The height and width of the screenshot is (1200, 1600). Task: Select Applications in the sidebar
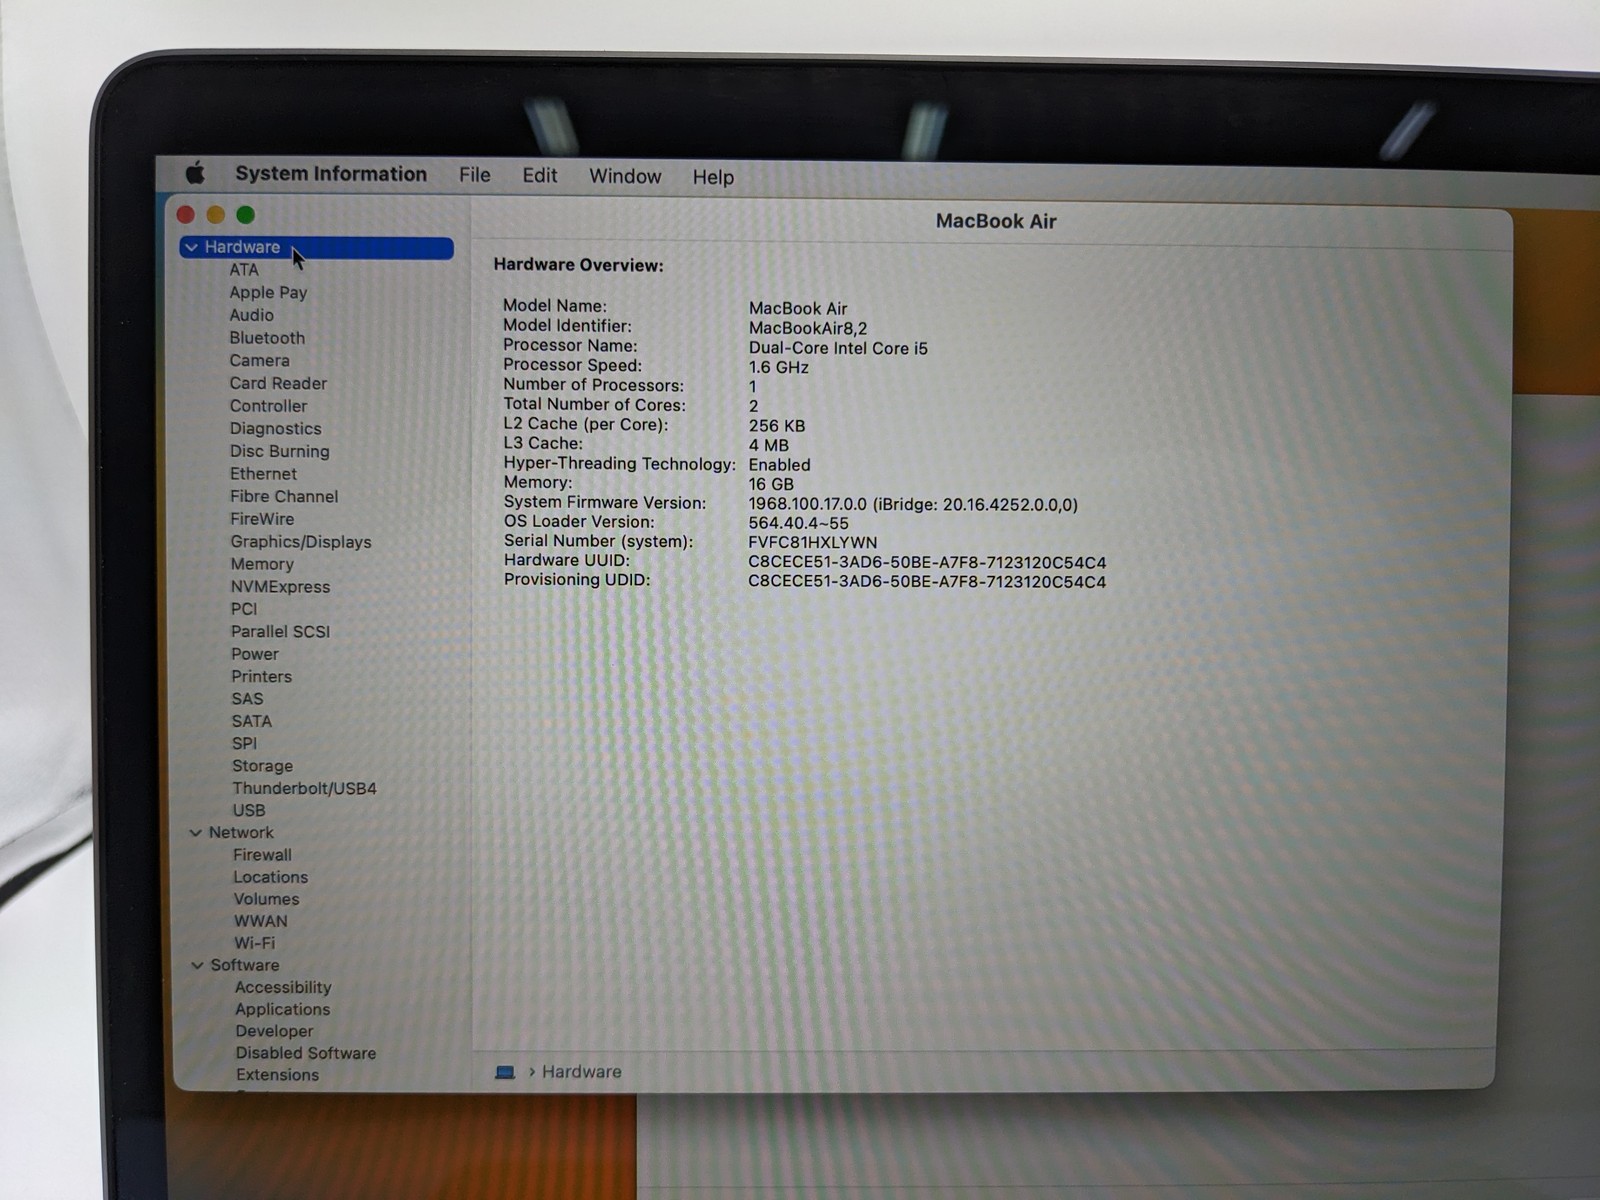pos(282,1010)
